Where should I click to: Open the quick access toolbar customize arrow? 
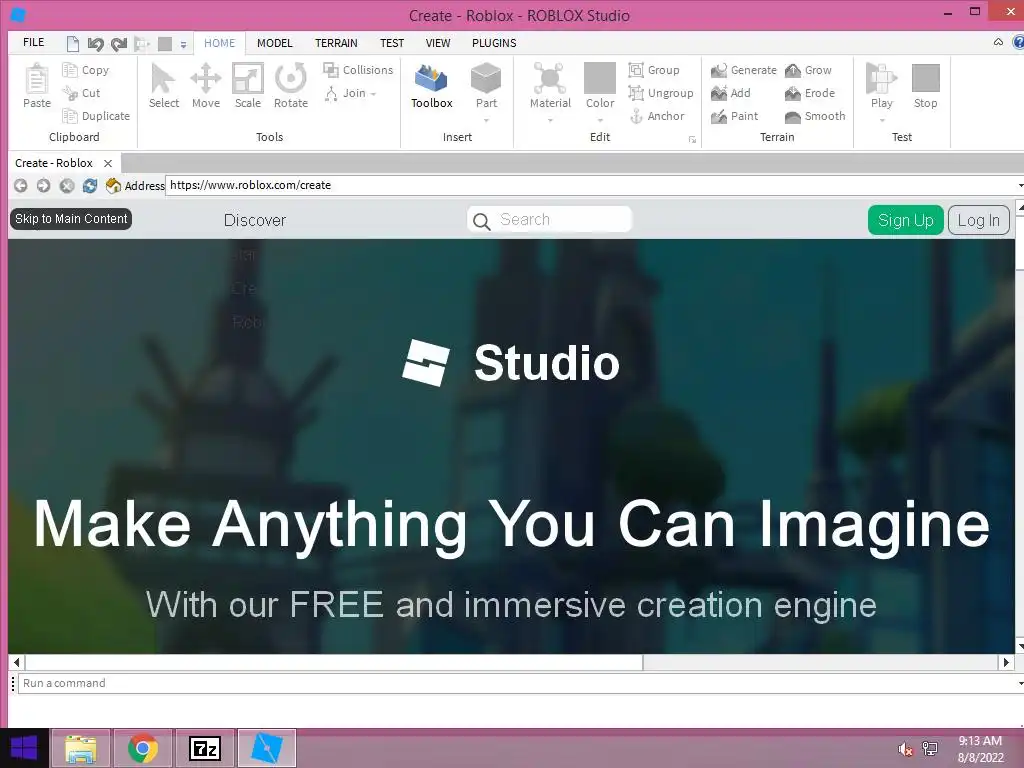184,45
